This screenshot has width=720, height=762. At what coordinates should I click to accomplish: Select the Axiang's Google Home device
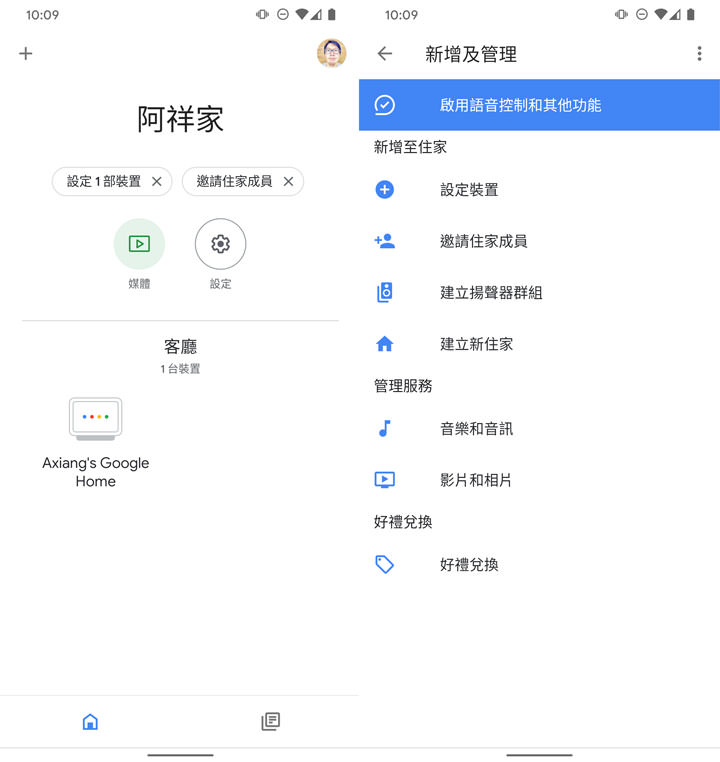(96, 440)
